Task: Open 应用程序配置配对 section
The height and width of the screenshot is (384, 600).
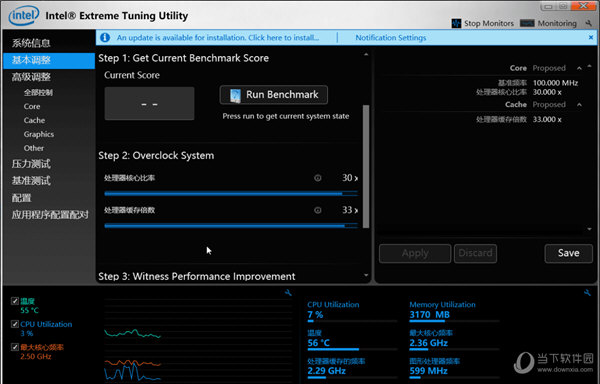Action: click(x=50, y=215)
